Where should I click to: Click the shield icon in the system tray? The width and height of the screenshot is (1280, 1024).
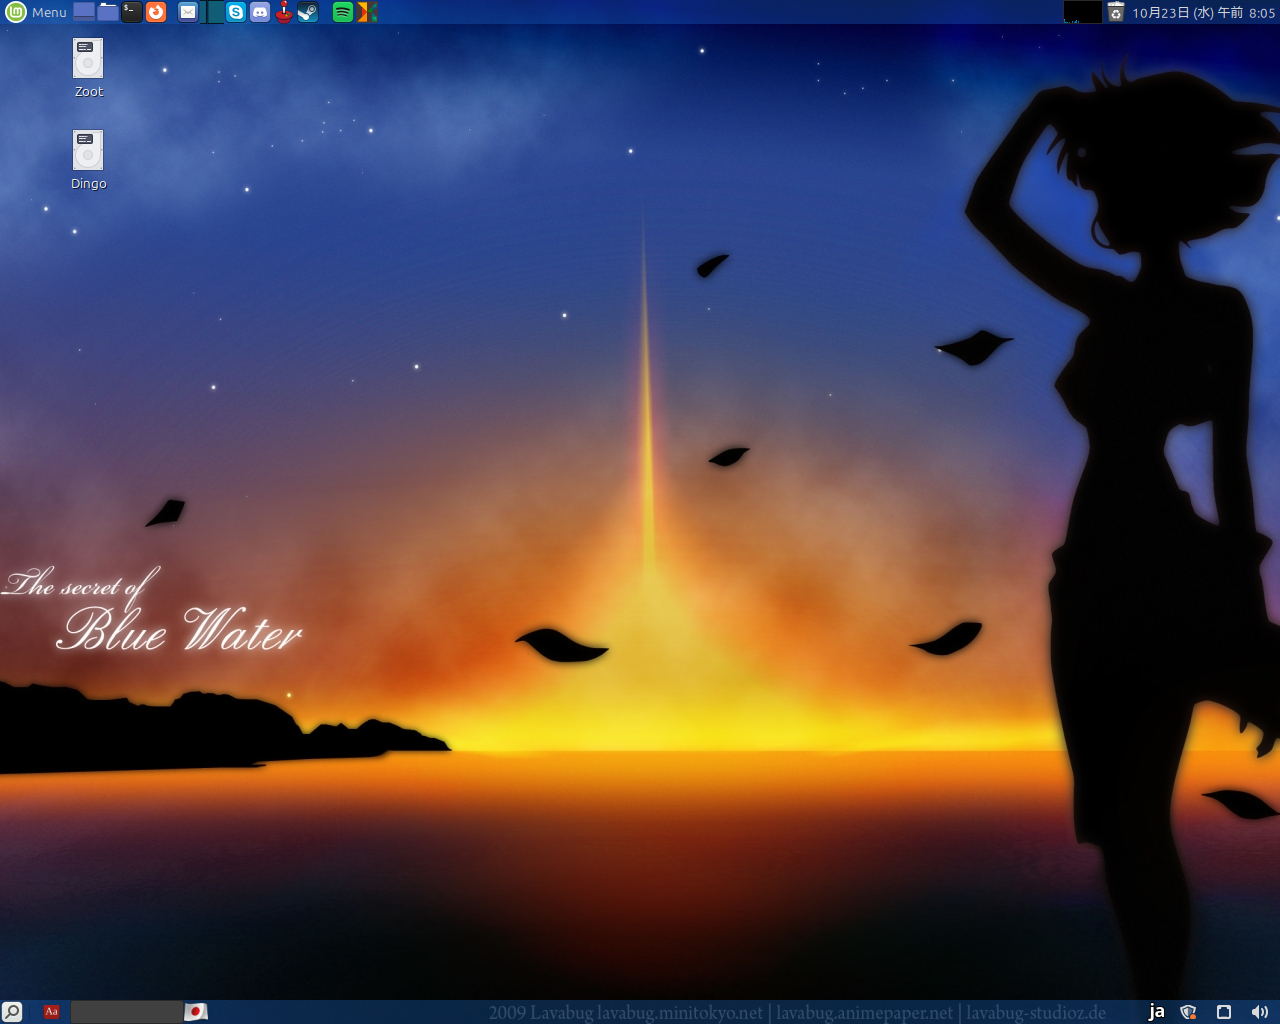(x=1188, y=1011)
